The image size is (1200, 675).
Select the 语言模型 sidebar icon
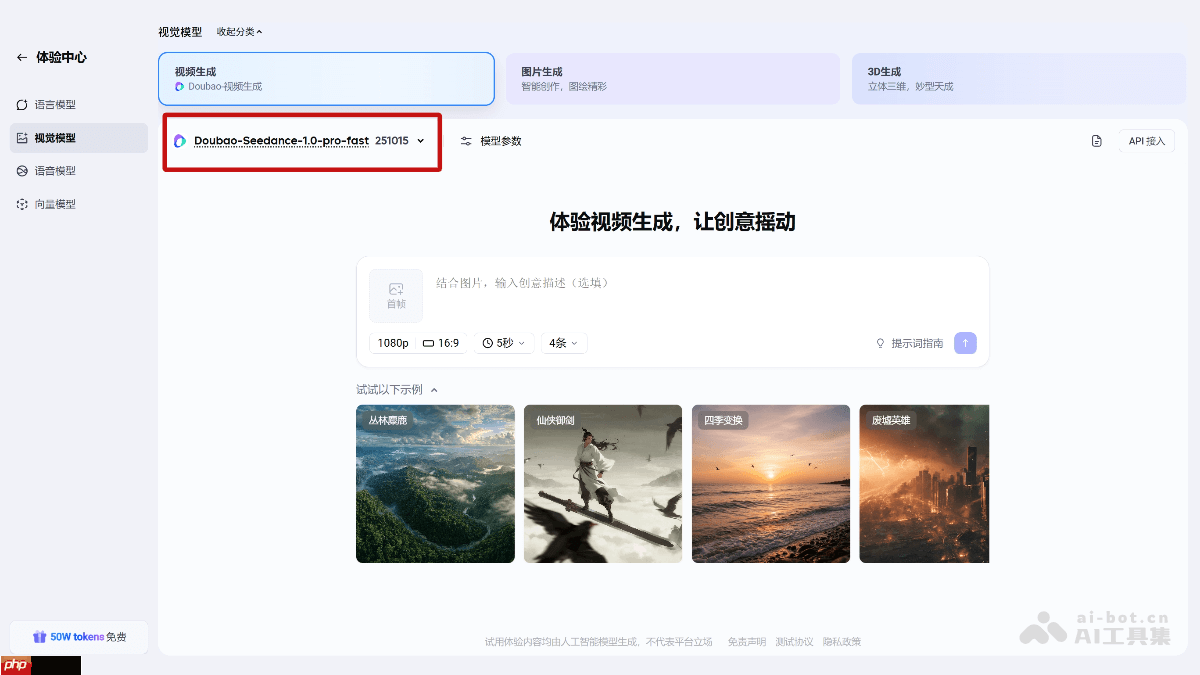(21, 104)
